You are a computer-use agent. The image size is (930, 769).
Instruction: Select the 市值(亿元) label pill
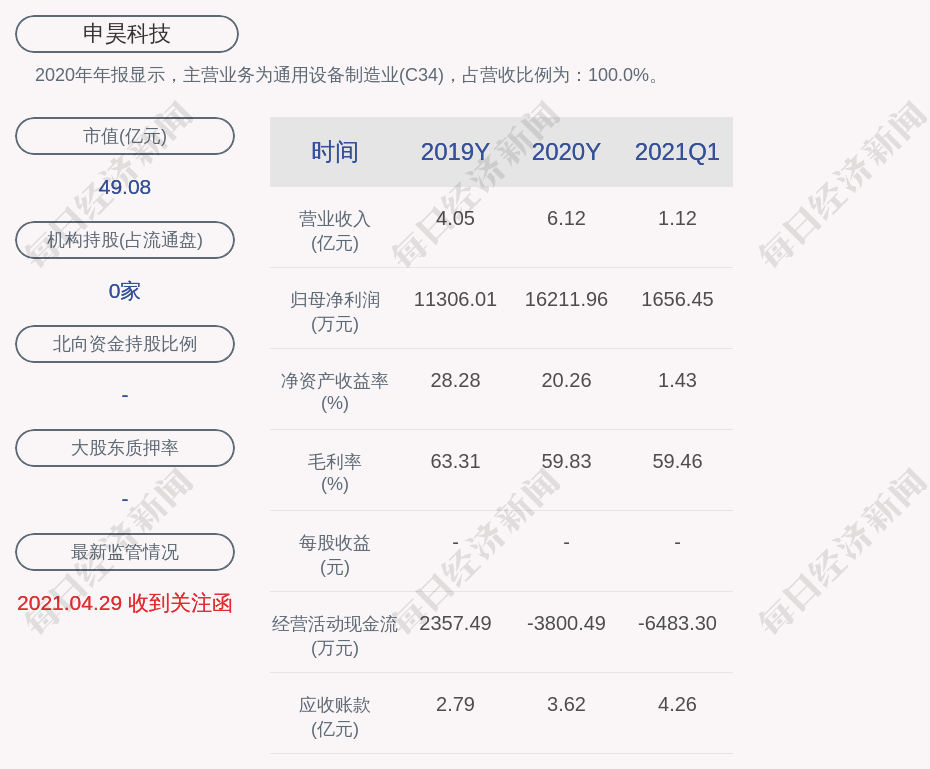(x=125, y=136)
